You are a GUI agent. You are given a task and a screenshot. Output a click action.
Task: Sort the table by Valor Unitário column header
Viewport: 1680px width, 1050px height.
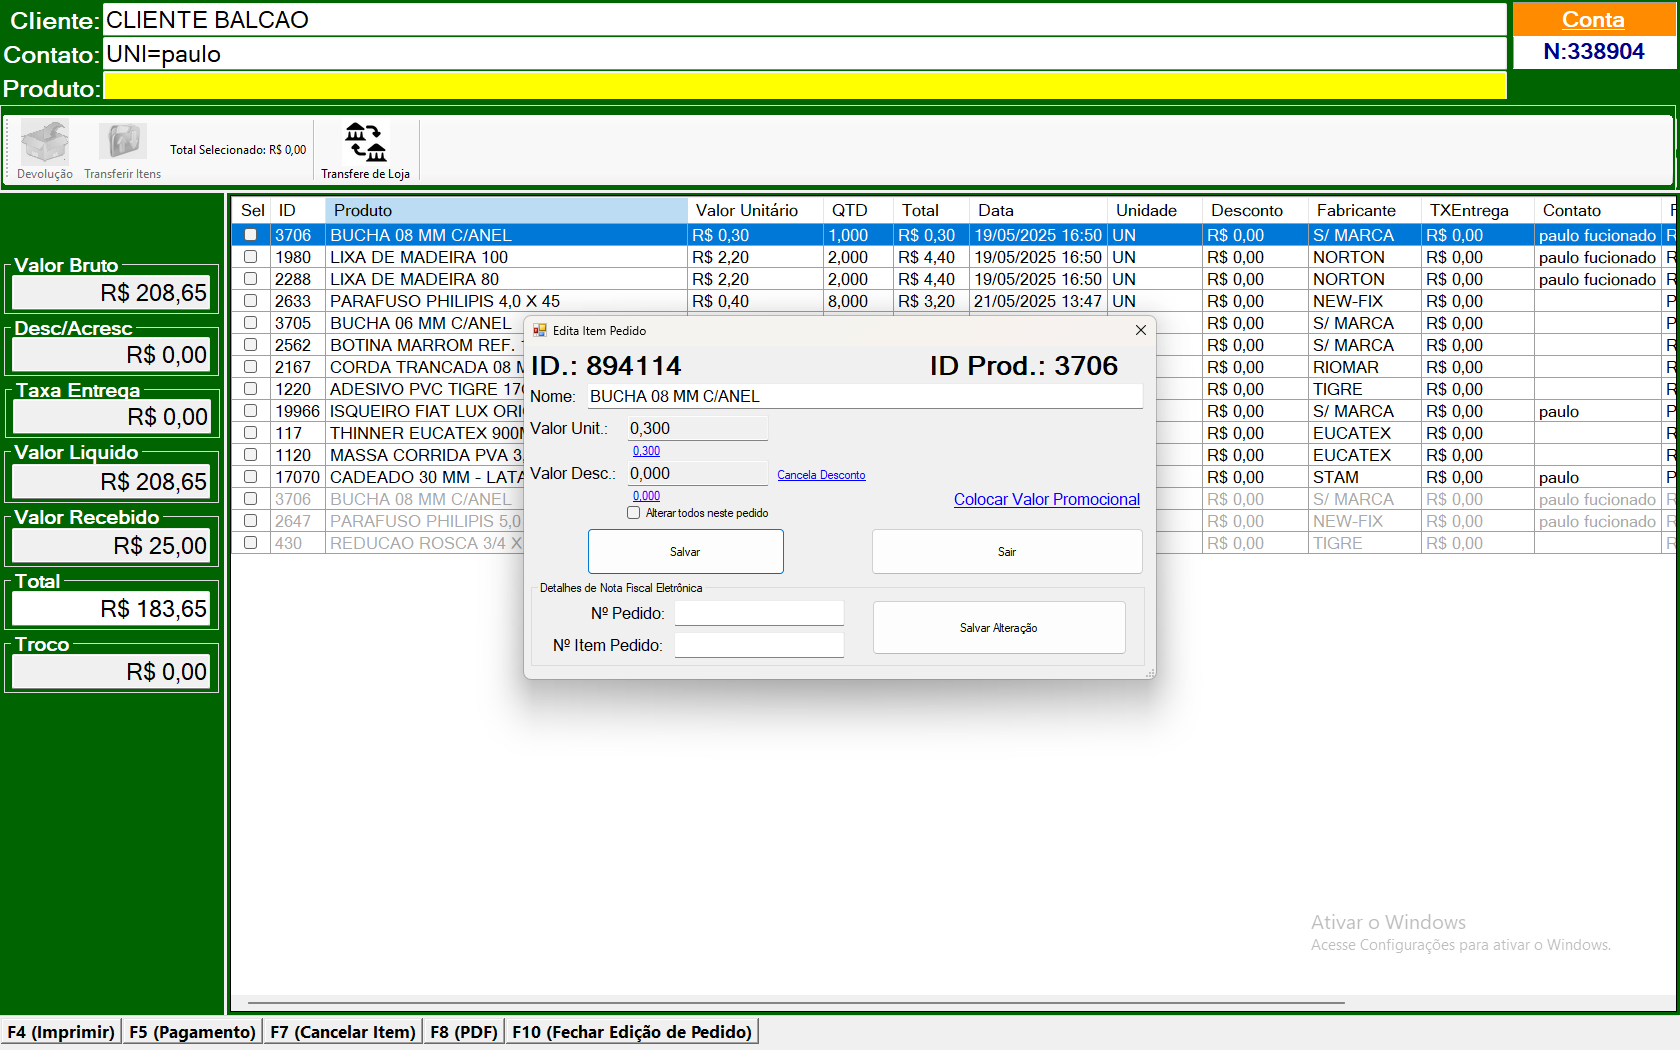(747, 211)
